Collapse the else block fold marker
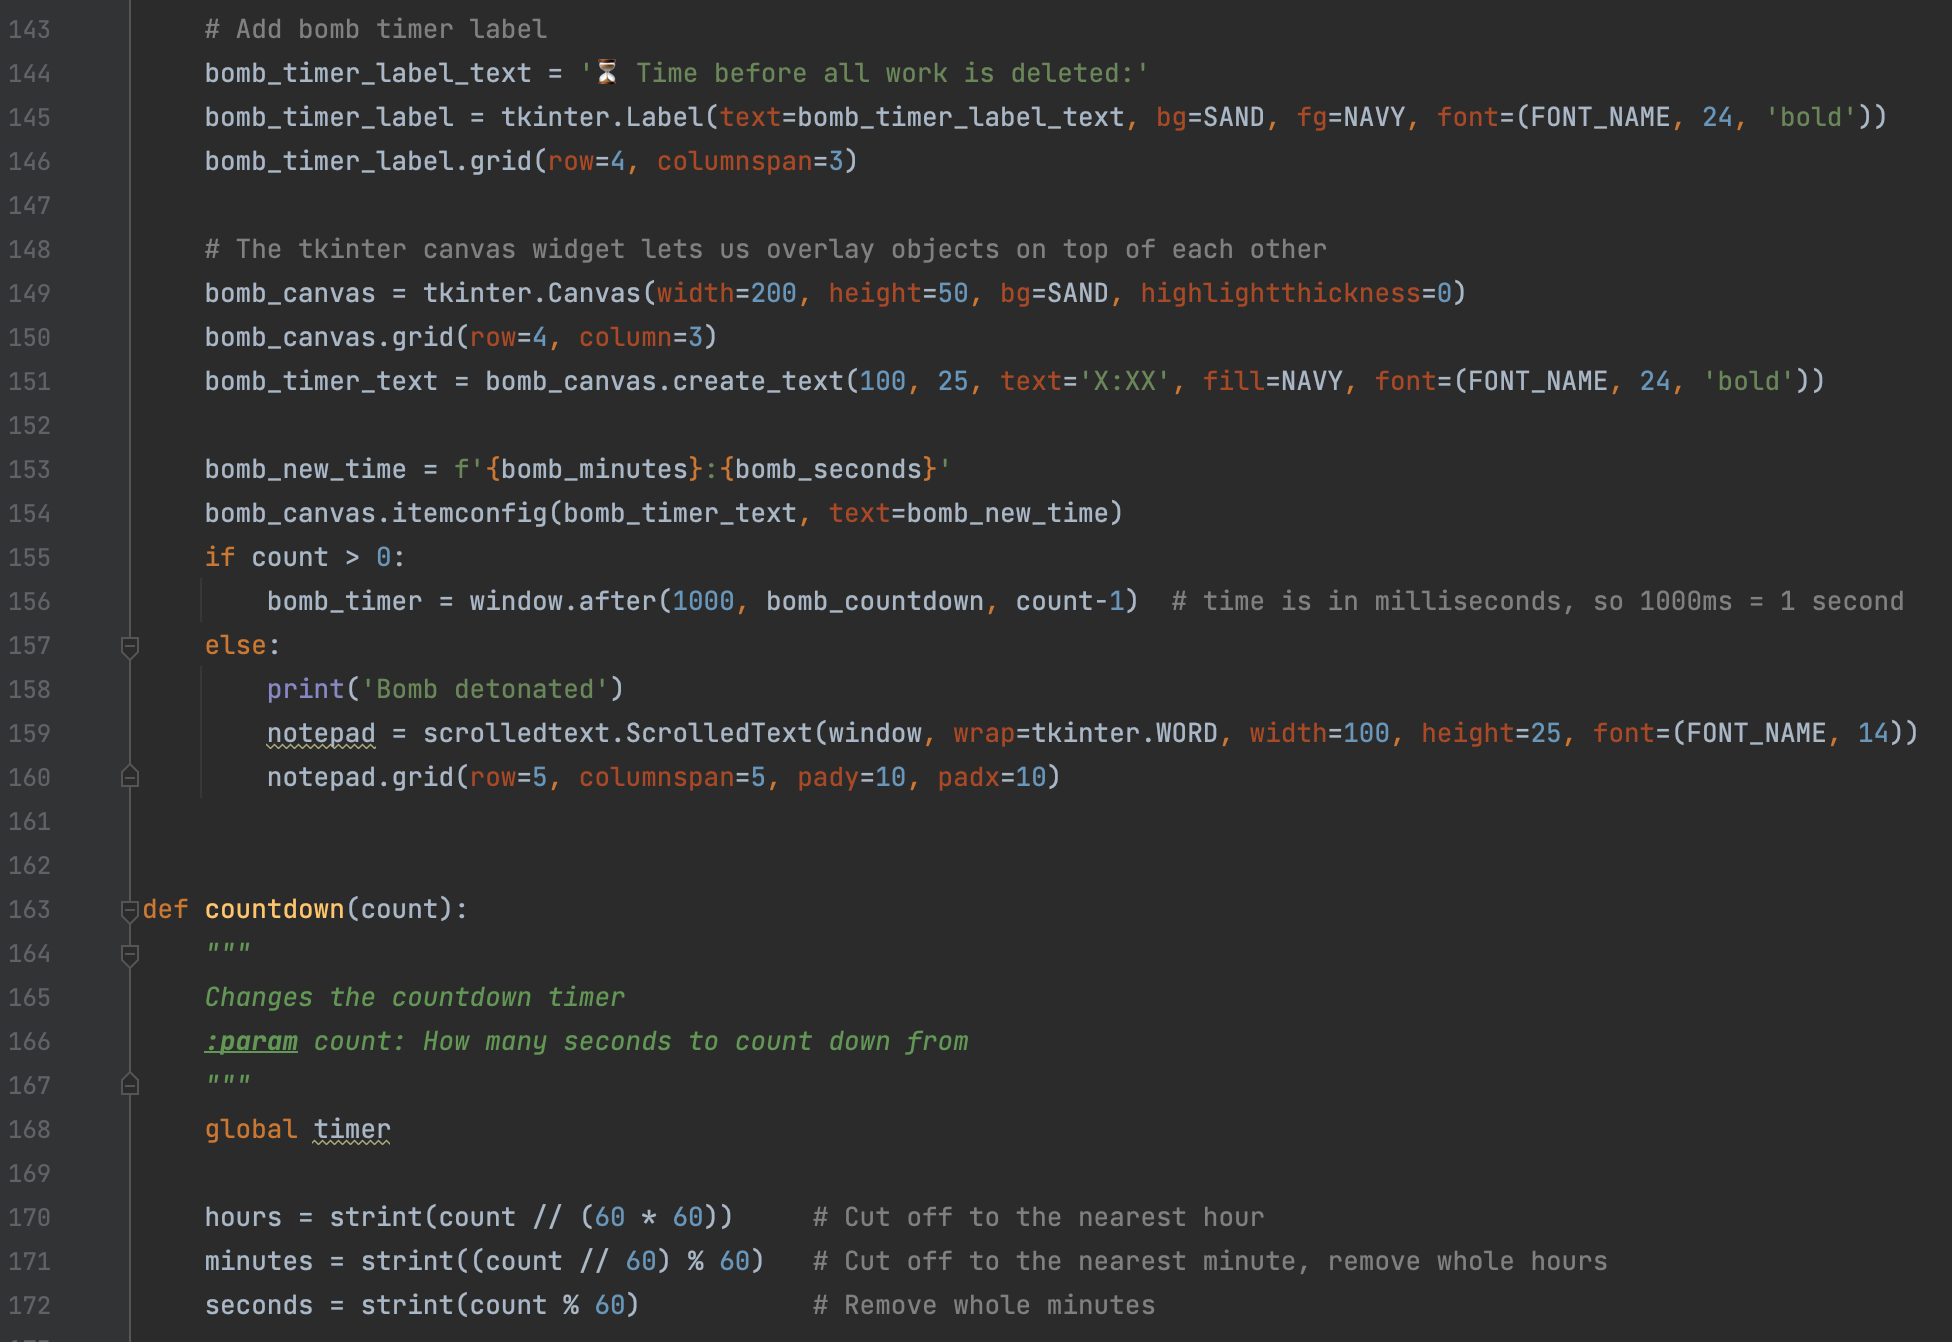1952x1342 pixels. pyautogui.click(x=129, y=646)
